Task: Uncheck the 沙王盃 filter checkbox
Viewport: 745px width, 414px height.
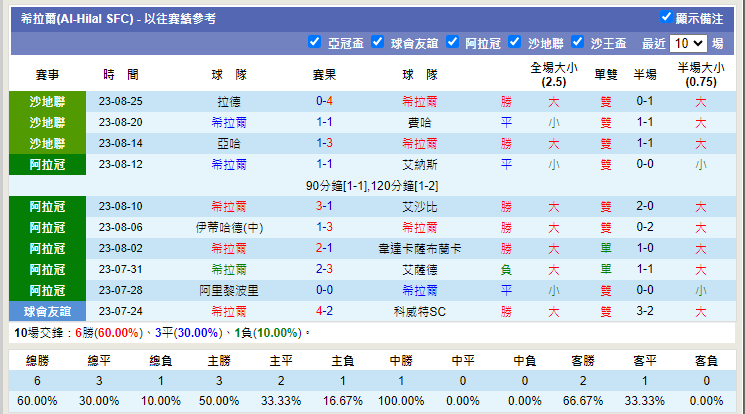Action: pyautogui.click(x=577, y=42)
